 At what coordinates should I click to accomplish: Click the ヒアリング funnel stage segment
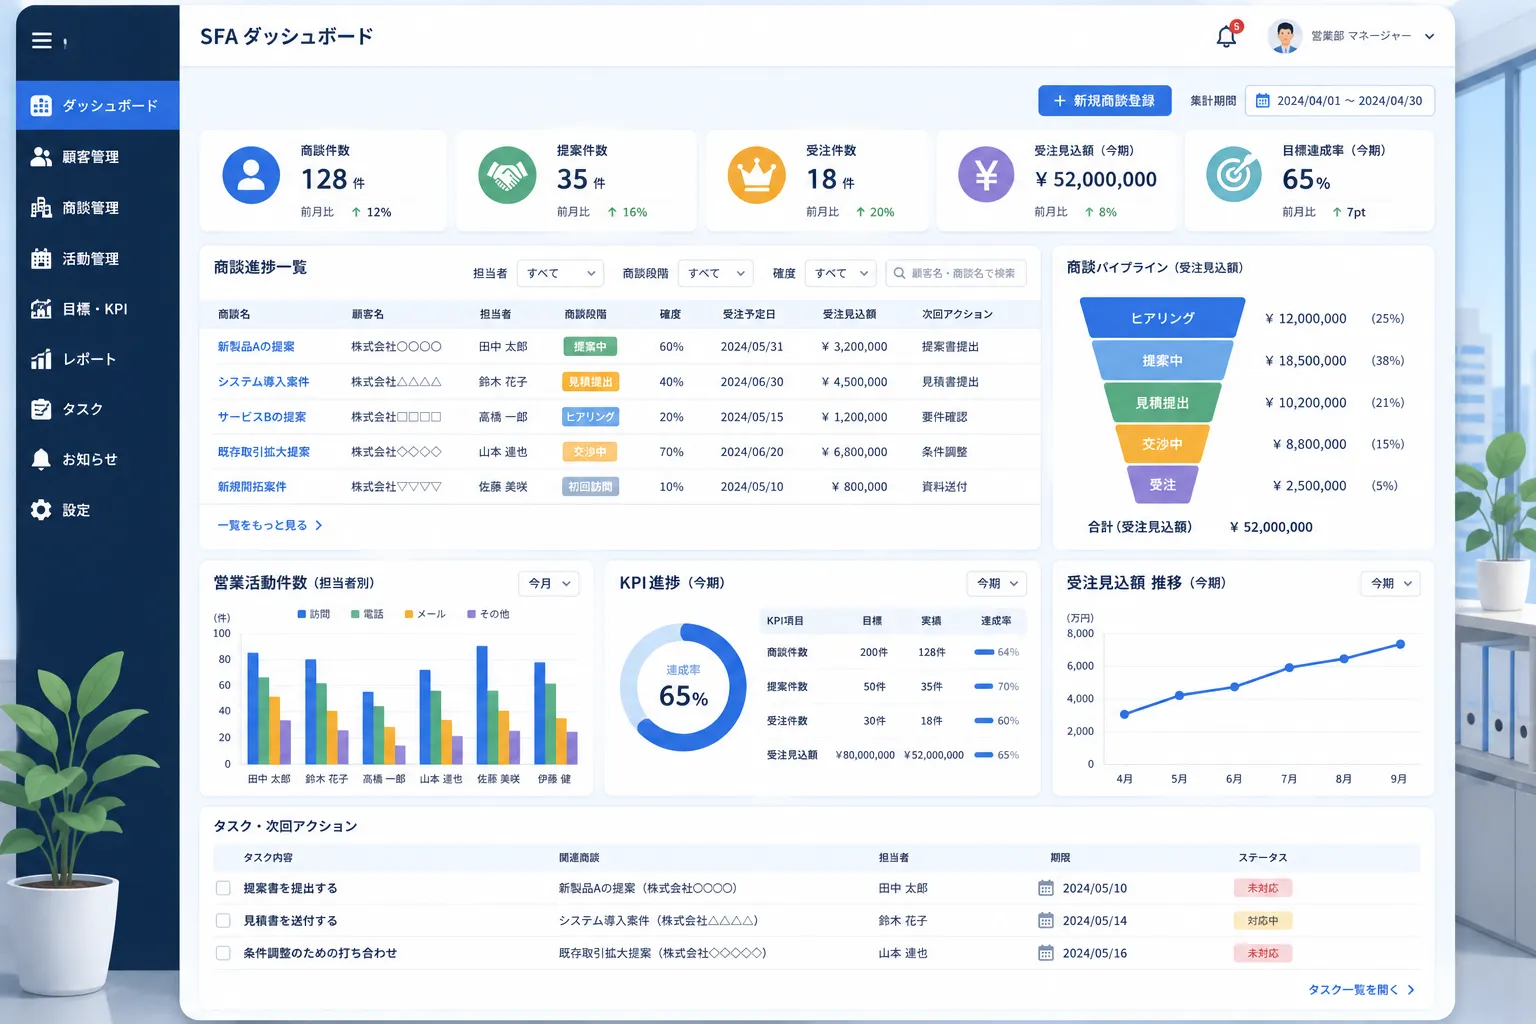point(1162,318)
